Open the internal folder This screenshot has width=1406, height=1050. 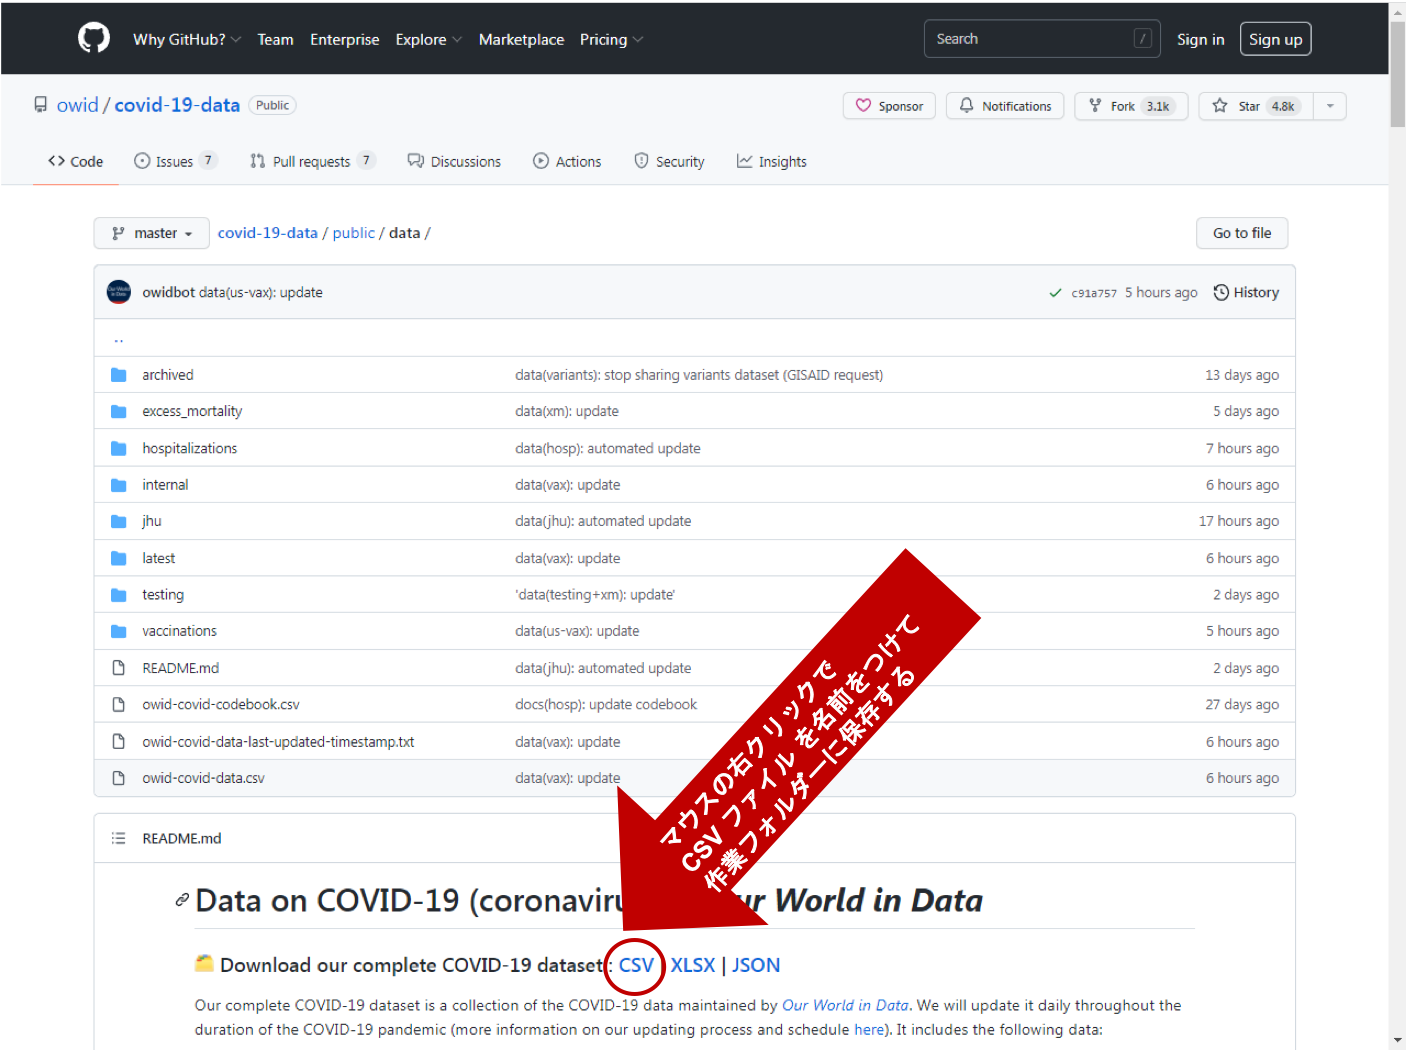click(165, 485)
